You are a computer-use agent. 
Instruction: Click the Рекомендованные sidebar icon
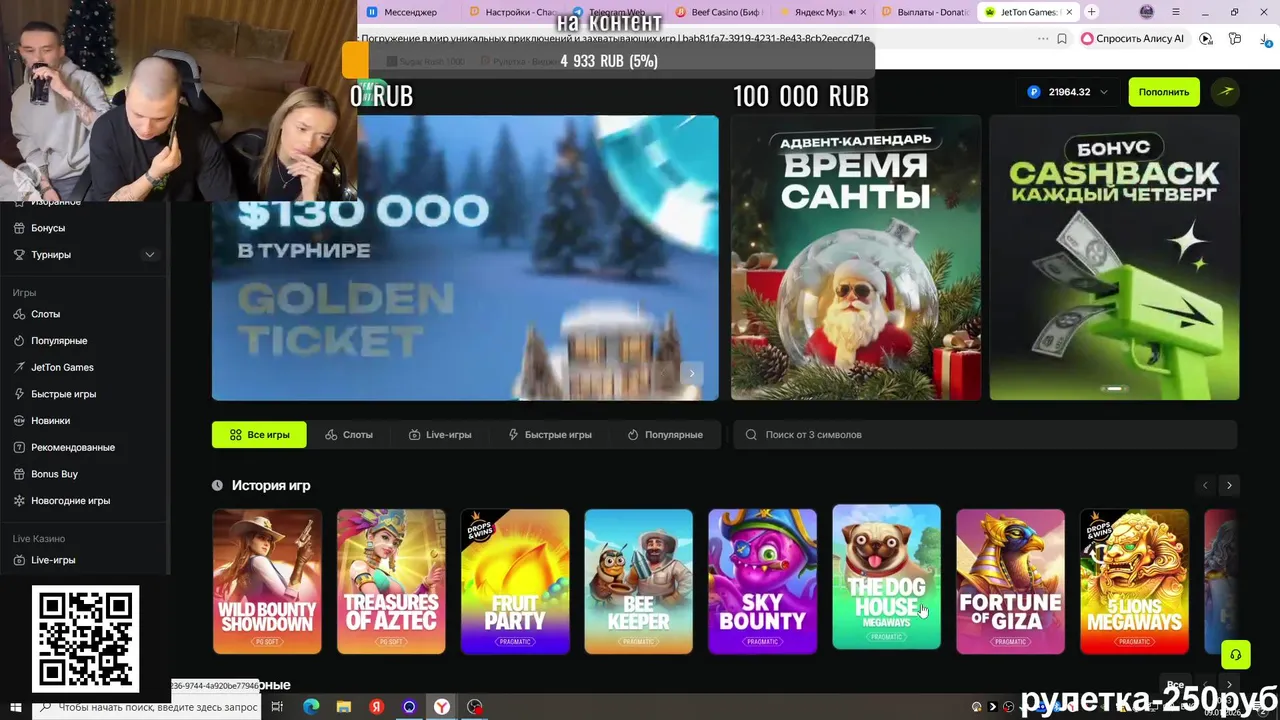click(20, 447)
